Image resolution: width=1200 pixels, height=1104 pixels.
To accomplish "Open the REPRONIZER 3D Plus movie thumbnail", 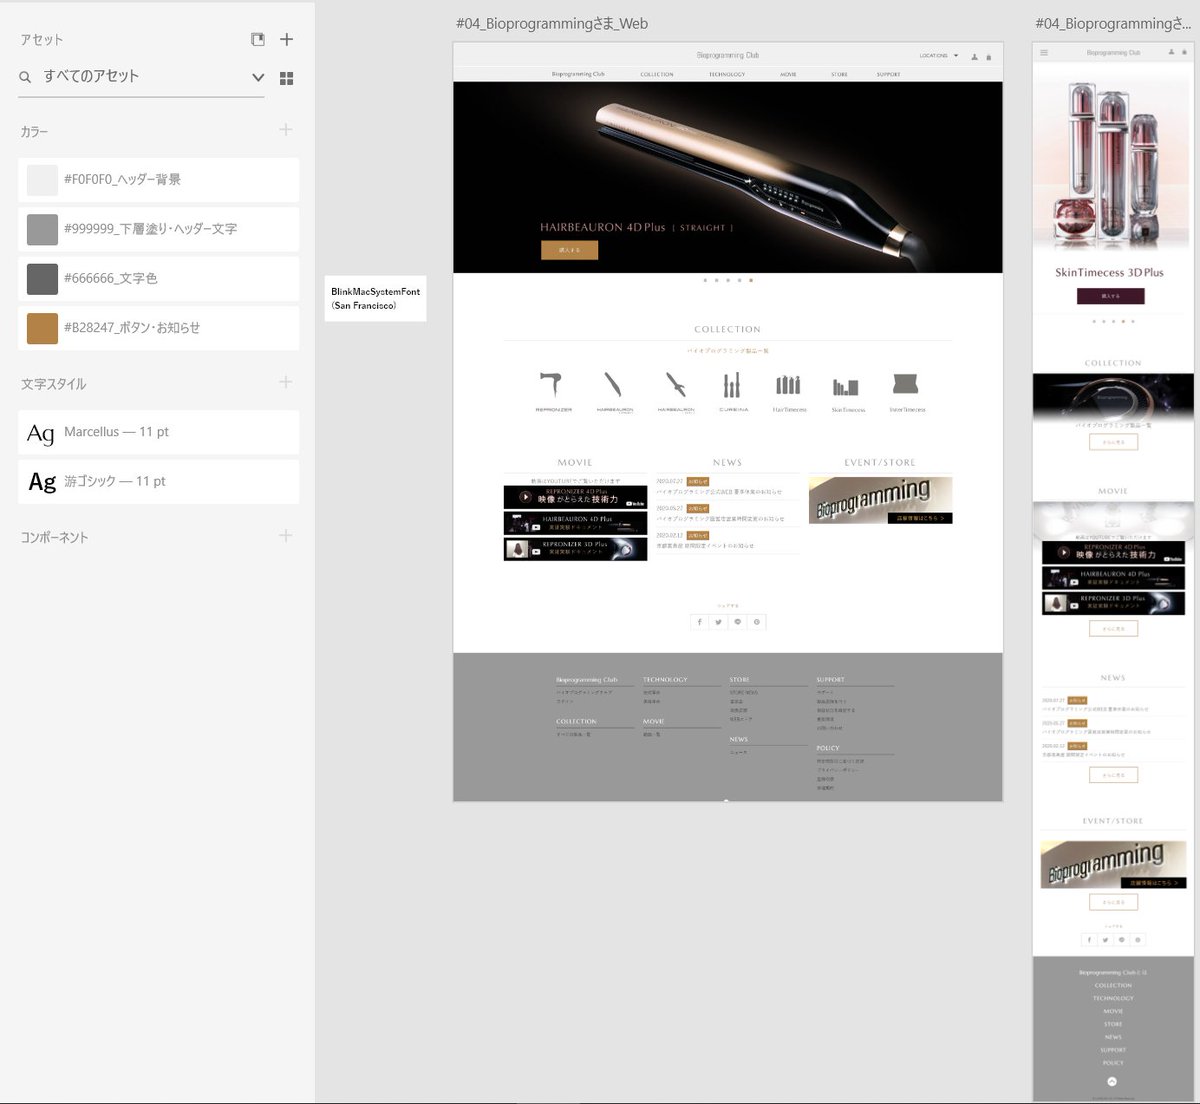I will click(575, 549).
